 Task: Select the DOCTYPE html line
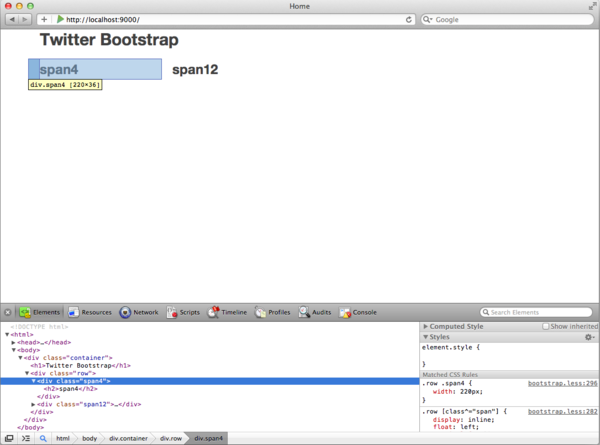[39, 327]
